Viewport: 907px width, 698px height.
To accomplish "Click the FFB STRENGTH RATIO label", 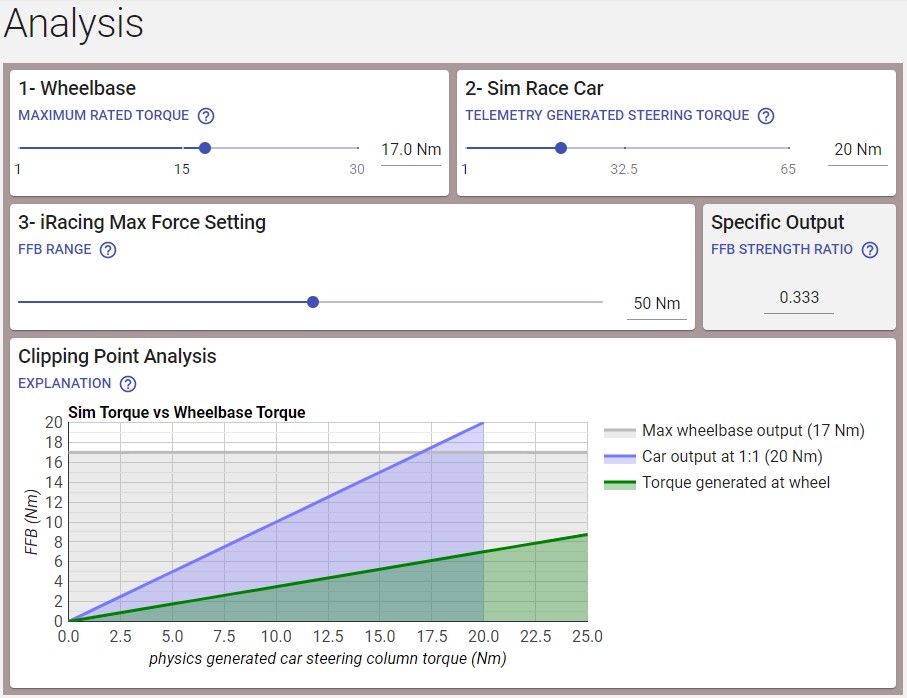I will (x=781, y=250).
